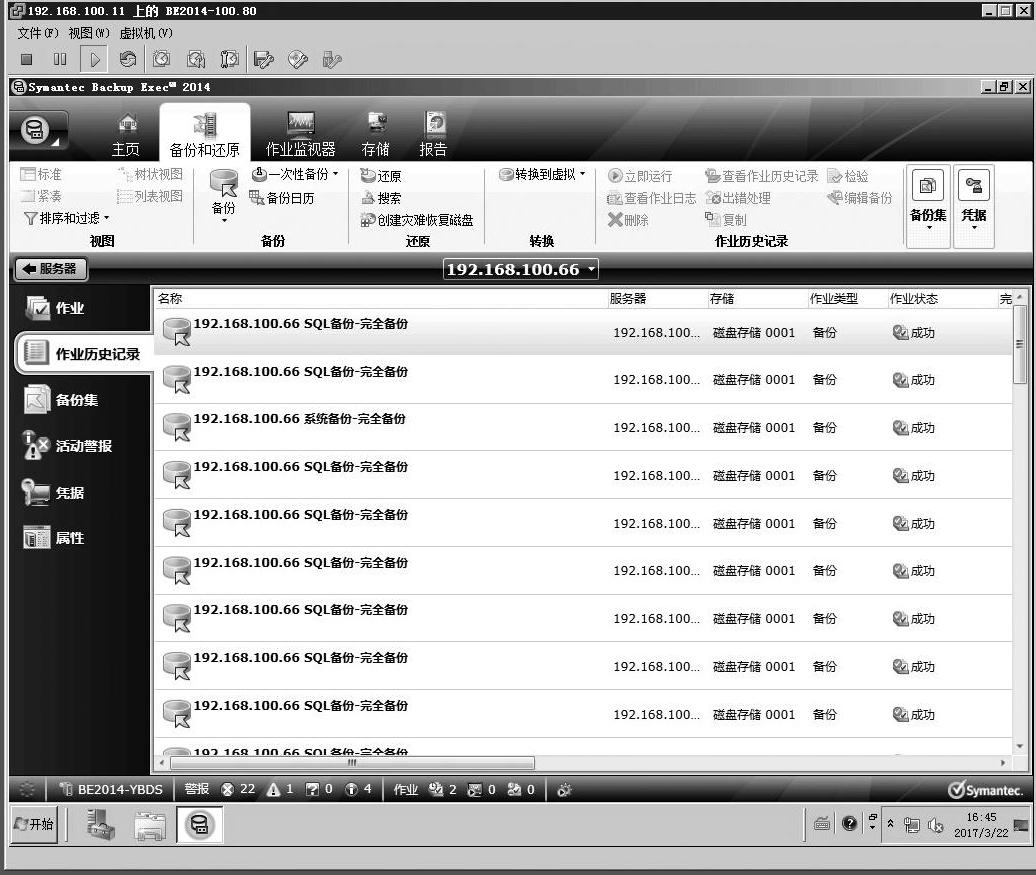Open 活动警报 in the left sidebar
This screenshot has width=1036, height=875.
point(83,446)
